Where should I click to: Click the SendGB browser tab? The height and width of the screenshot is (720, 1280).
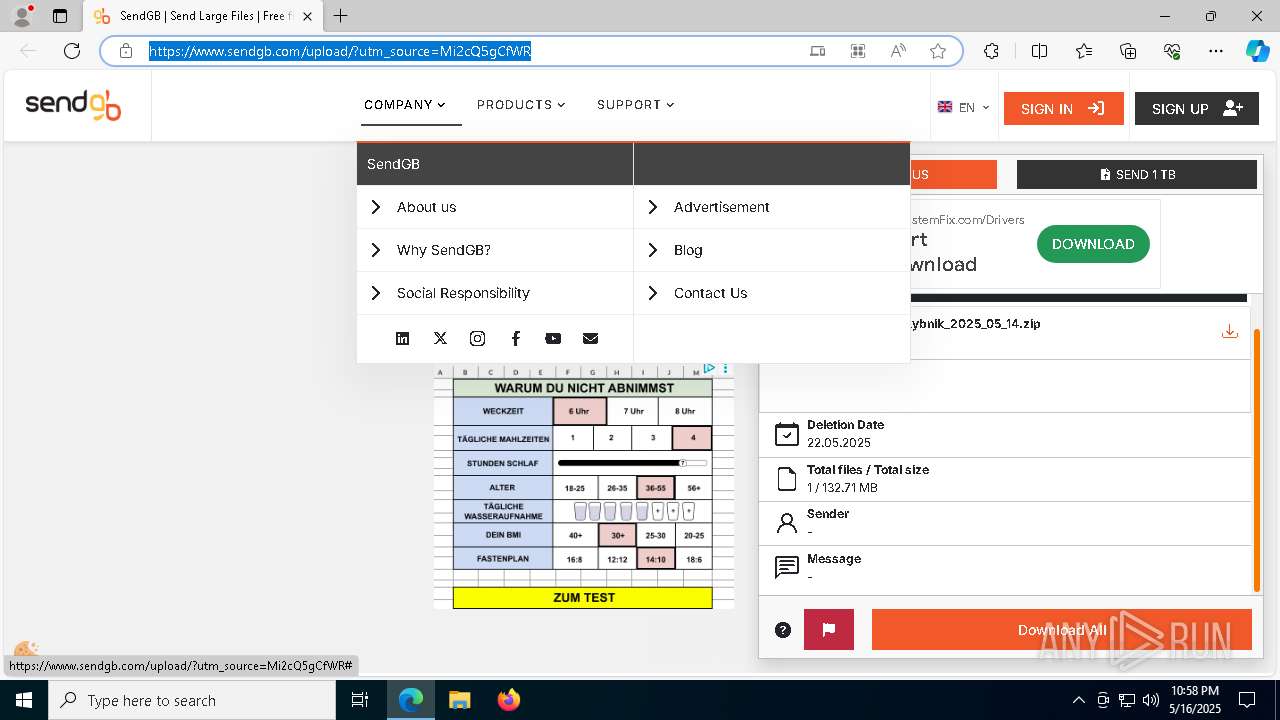pos(203,16)
